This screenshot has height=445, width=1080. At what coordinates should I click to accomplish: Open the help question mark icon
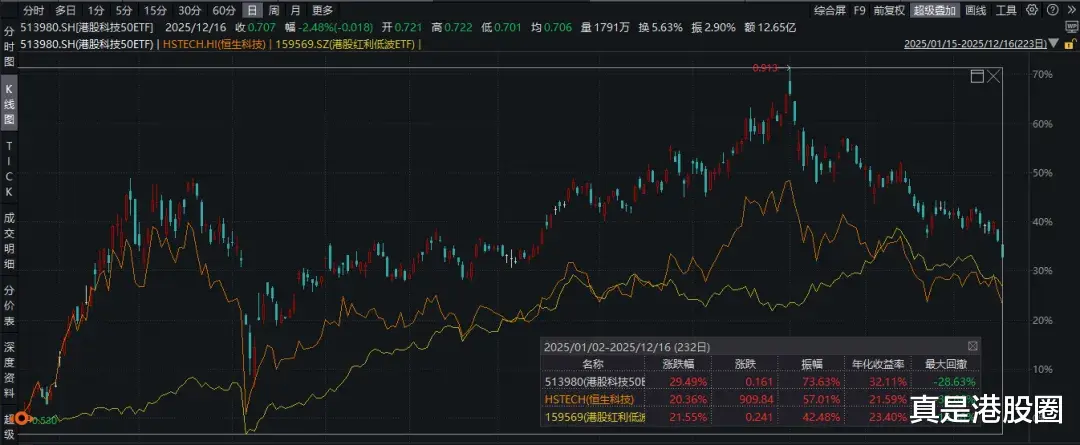(x=1050, y=10)
